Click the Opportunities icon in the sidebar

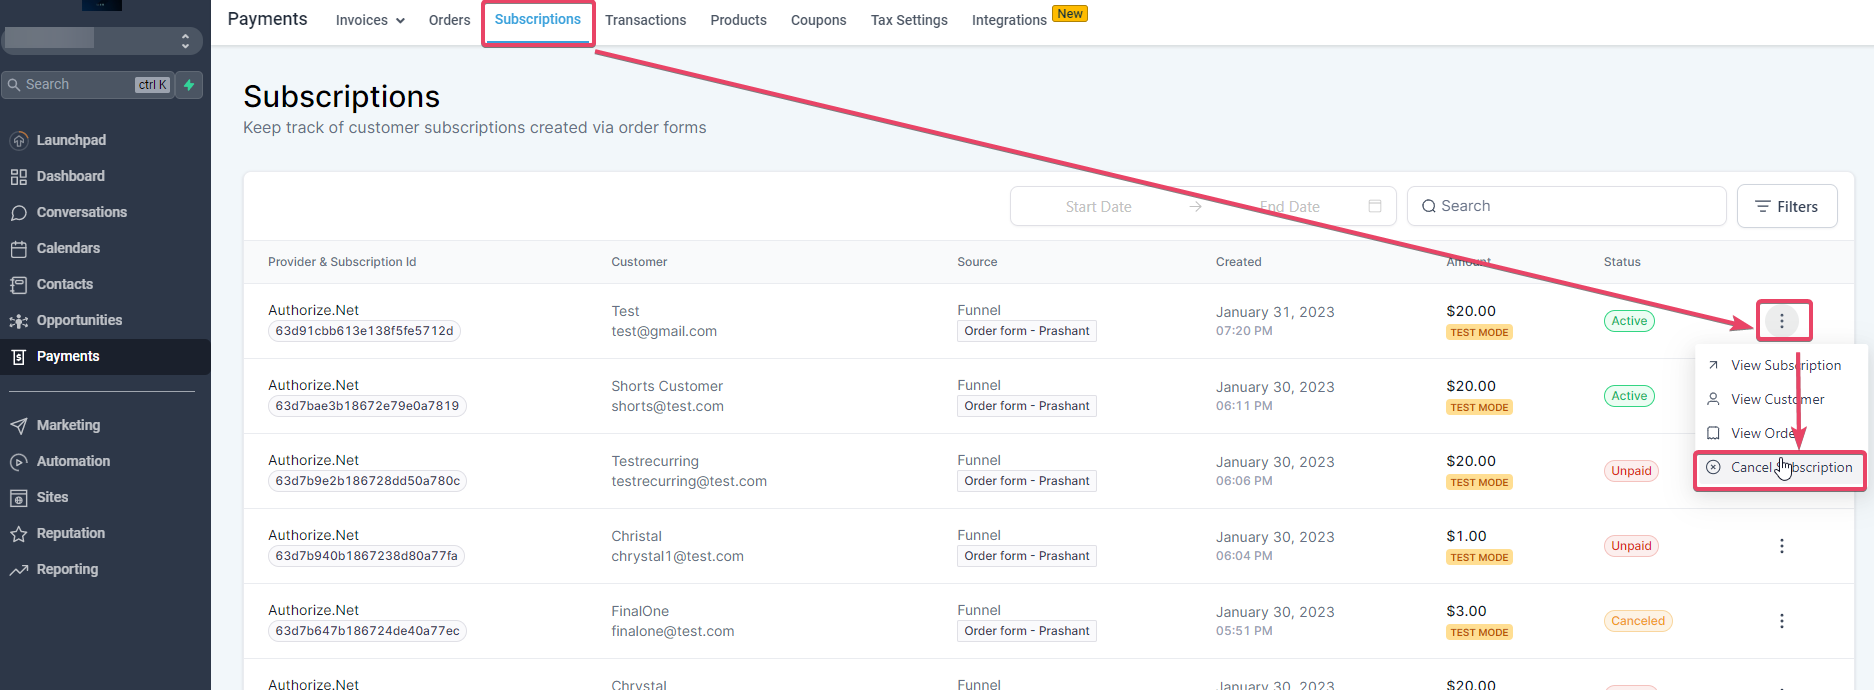pyautogui.click(x=18, y=321)
